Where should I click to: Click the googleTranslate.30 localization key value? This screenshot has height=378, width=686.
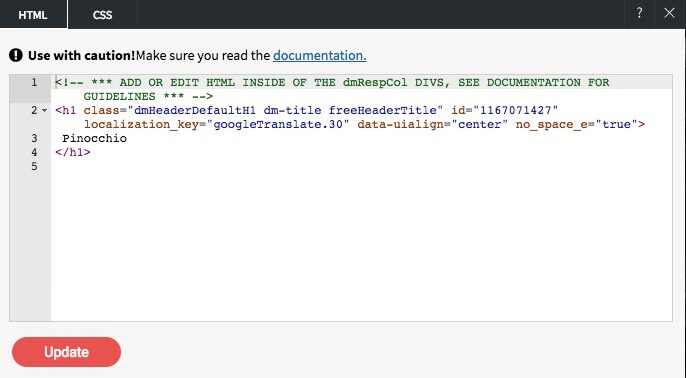pos(278,124)
